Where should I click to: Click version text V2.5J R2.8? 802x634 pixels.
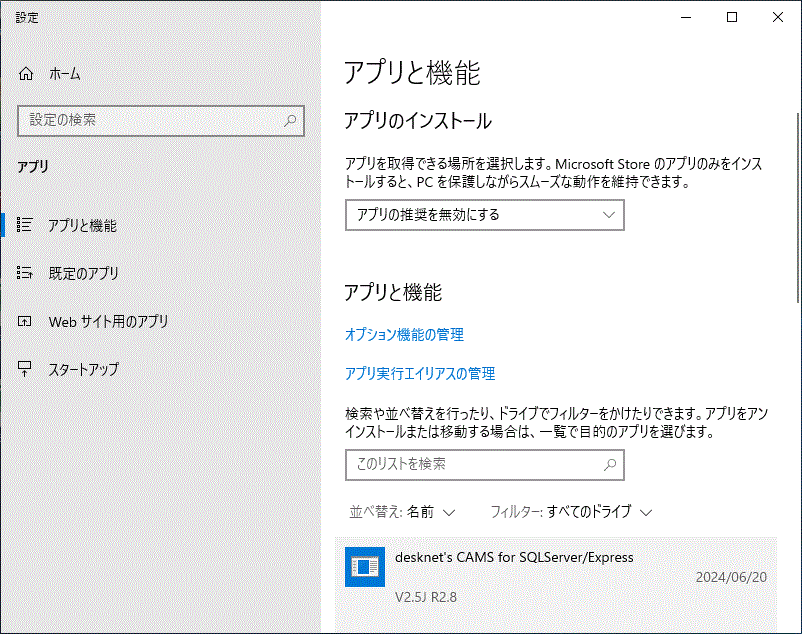click(x=426, y=597)
